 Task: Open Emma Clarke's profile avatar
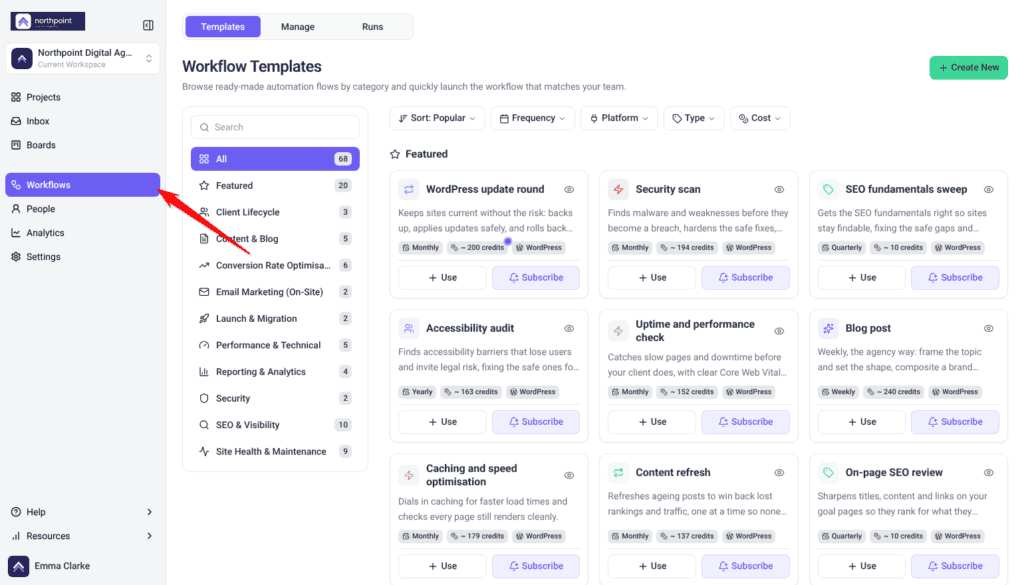point(18,566)
